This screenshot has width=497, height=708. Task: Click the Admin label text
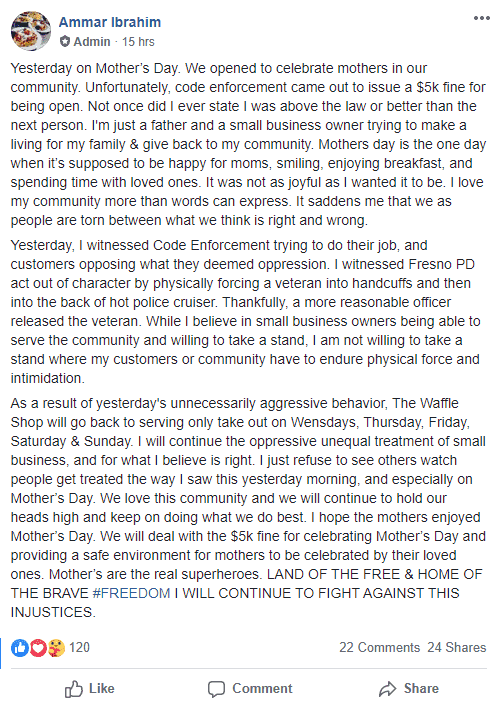(92, 42)
